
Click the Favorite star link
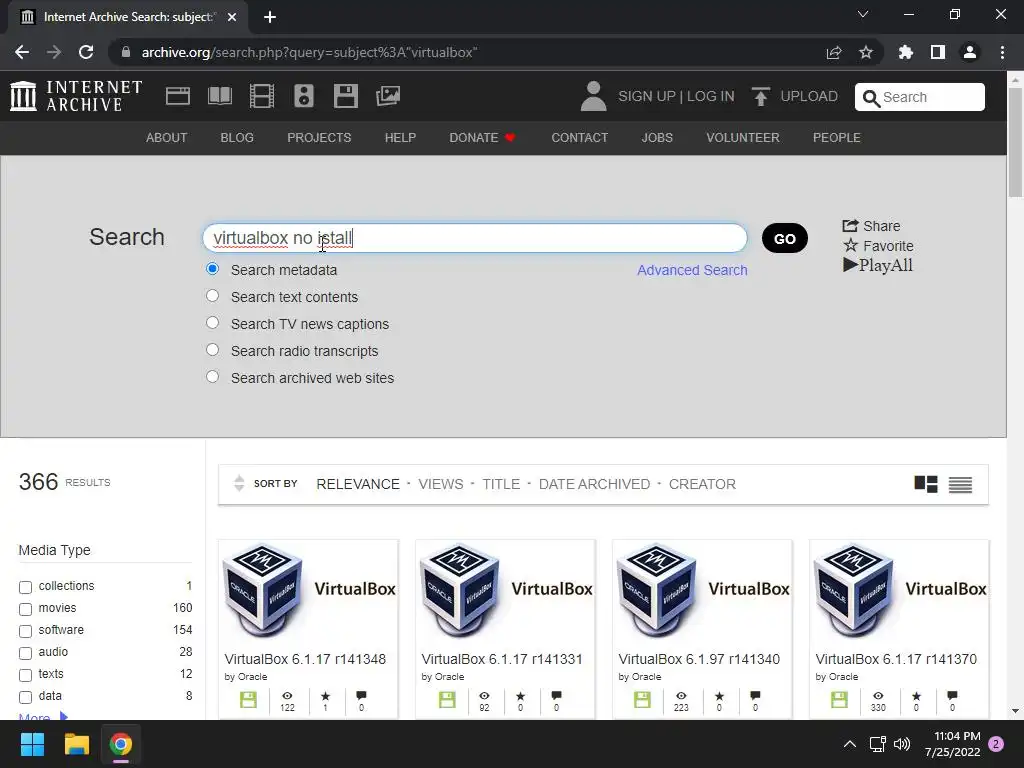click(x=878, y=246)
